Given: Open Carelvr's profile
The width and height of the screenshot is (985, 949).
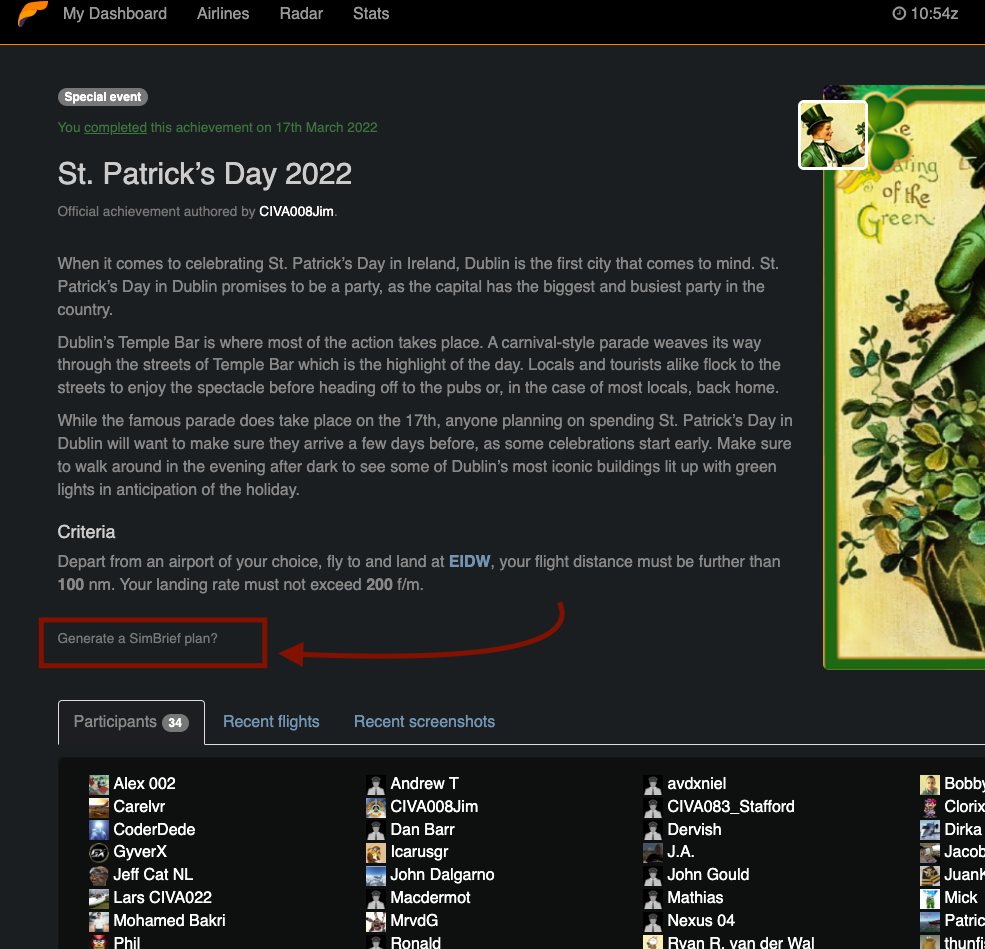Looking at the screenshot, I should tap(139, 806).
